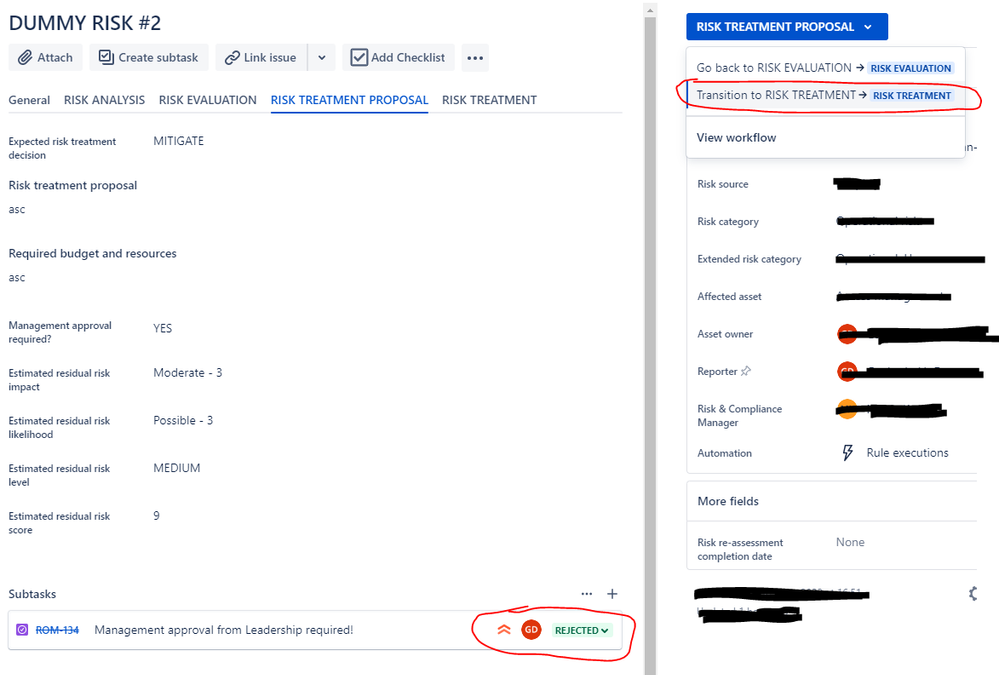Screen dimensions: 999x675
Task: Click the Attach button
Action: coord(45,57)
